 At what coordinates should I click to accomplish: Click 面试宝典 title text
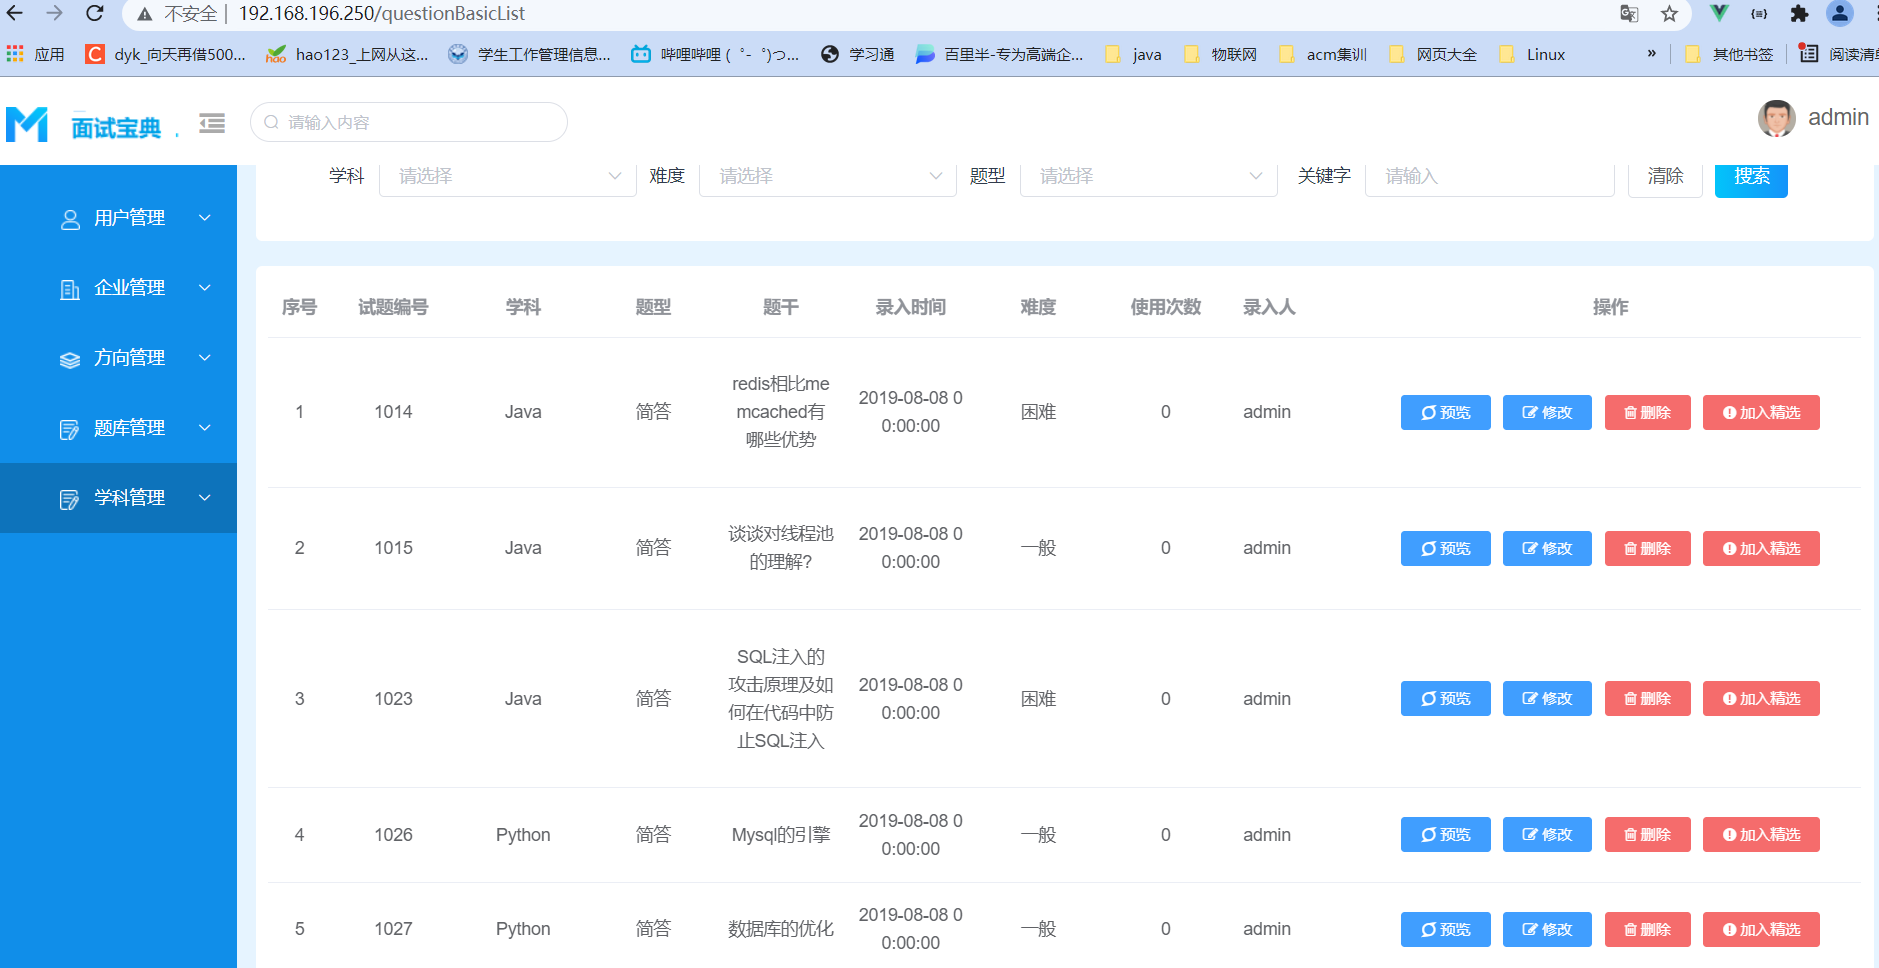pyautogui.click(x=116, y=127)
